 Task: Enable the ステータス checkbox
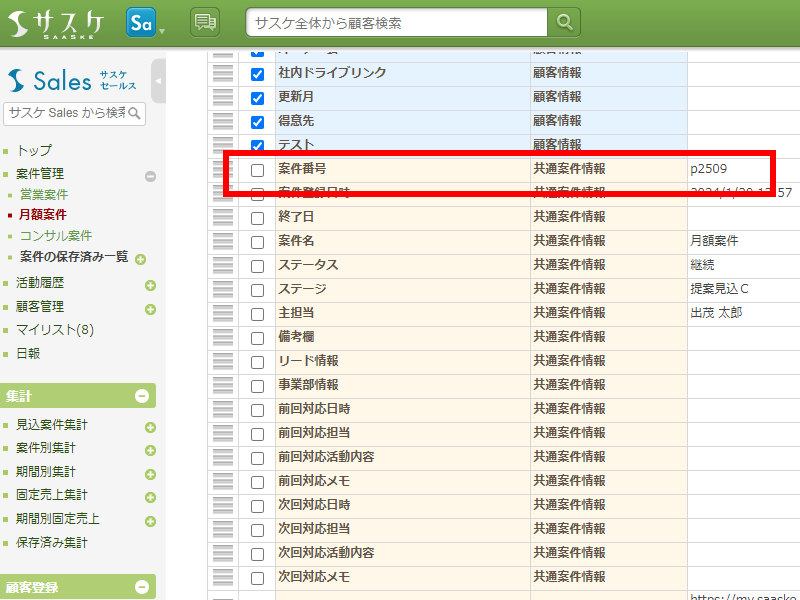[x=257, y=266]
